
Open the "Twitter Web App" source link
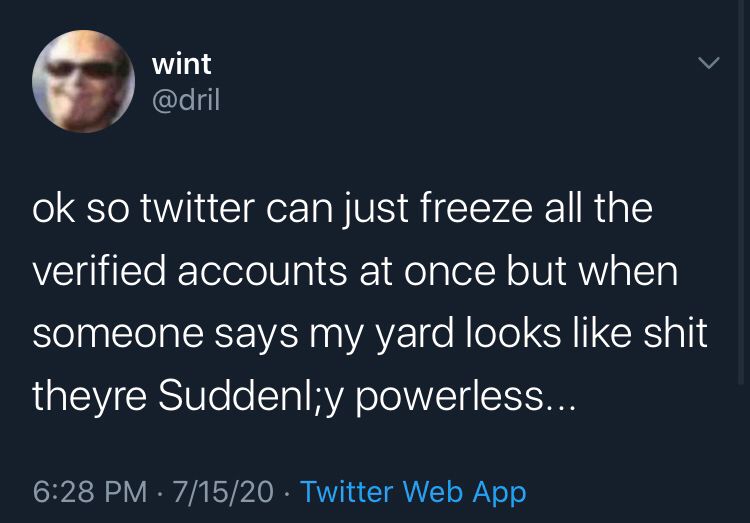413,492
